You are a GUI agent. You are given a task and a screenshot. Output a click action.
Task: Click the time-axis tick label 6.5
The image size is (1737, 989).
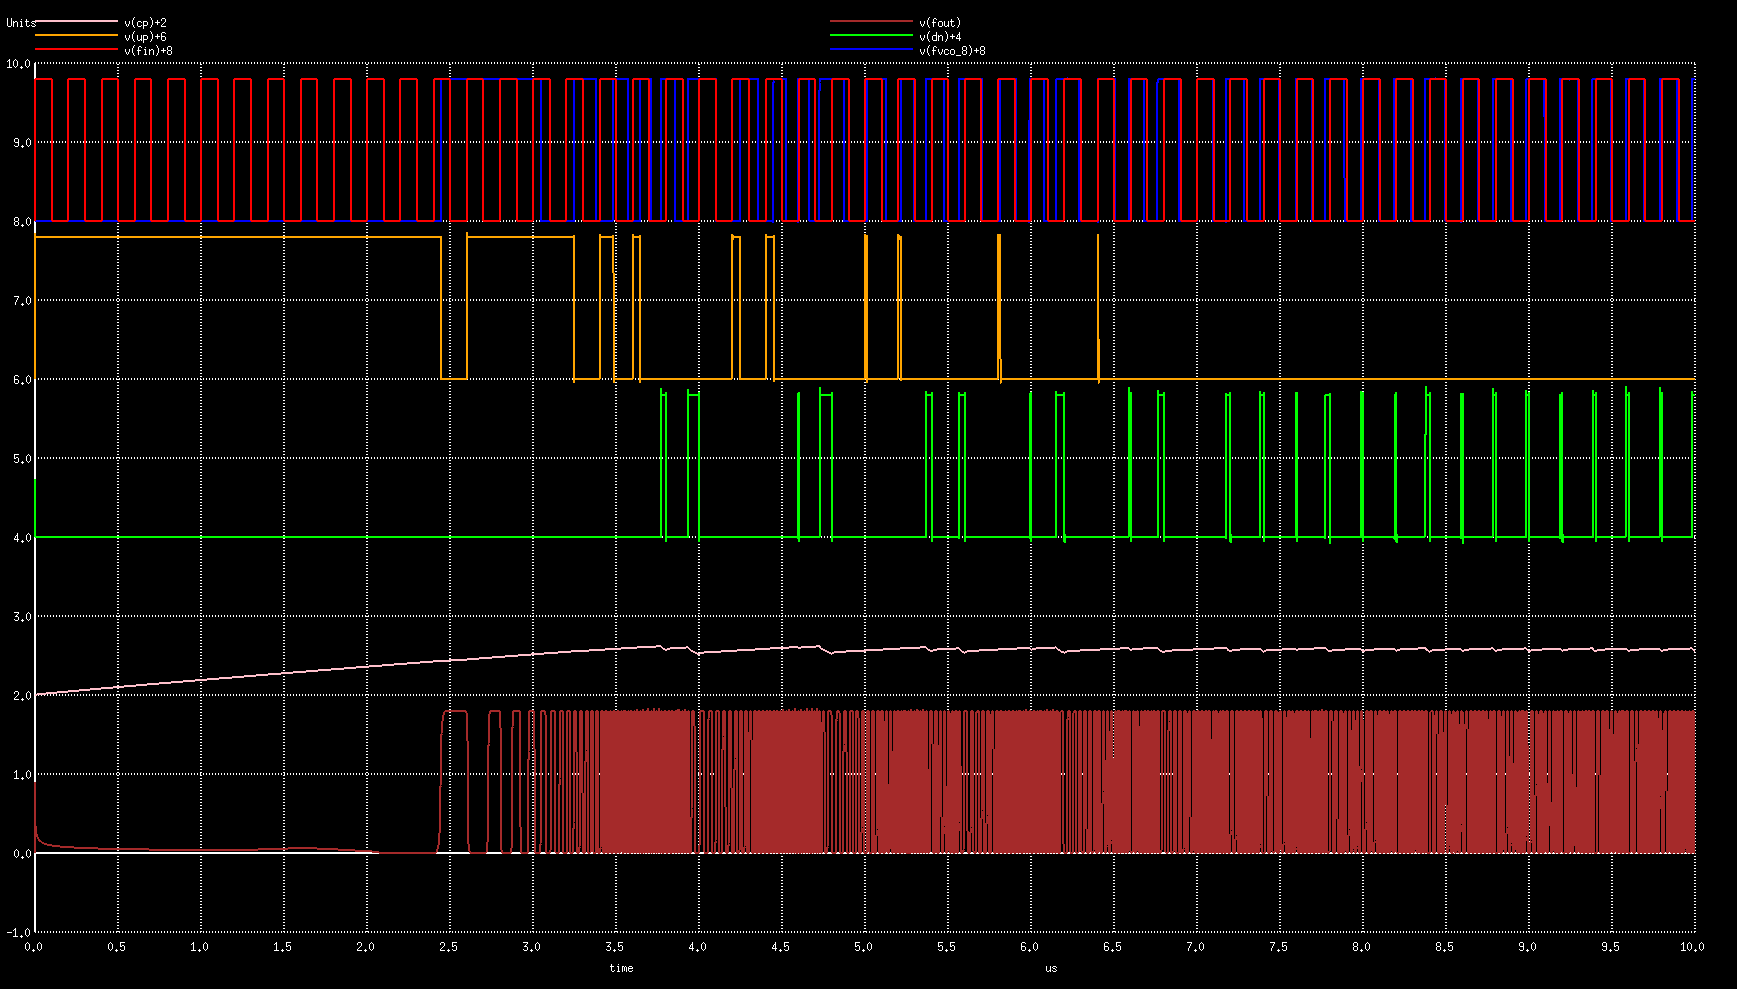pos(1113,947)
